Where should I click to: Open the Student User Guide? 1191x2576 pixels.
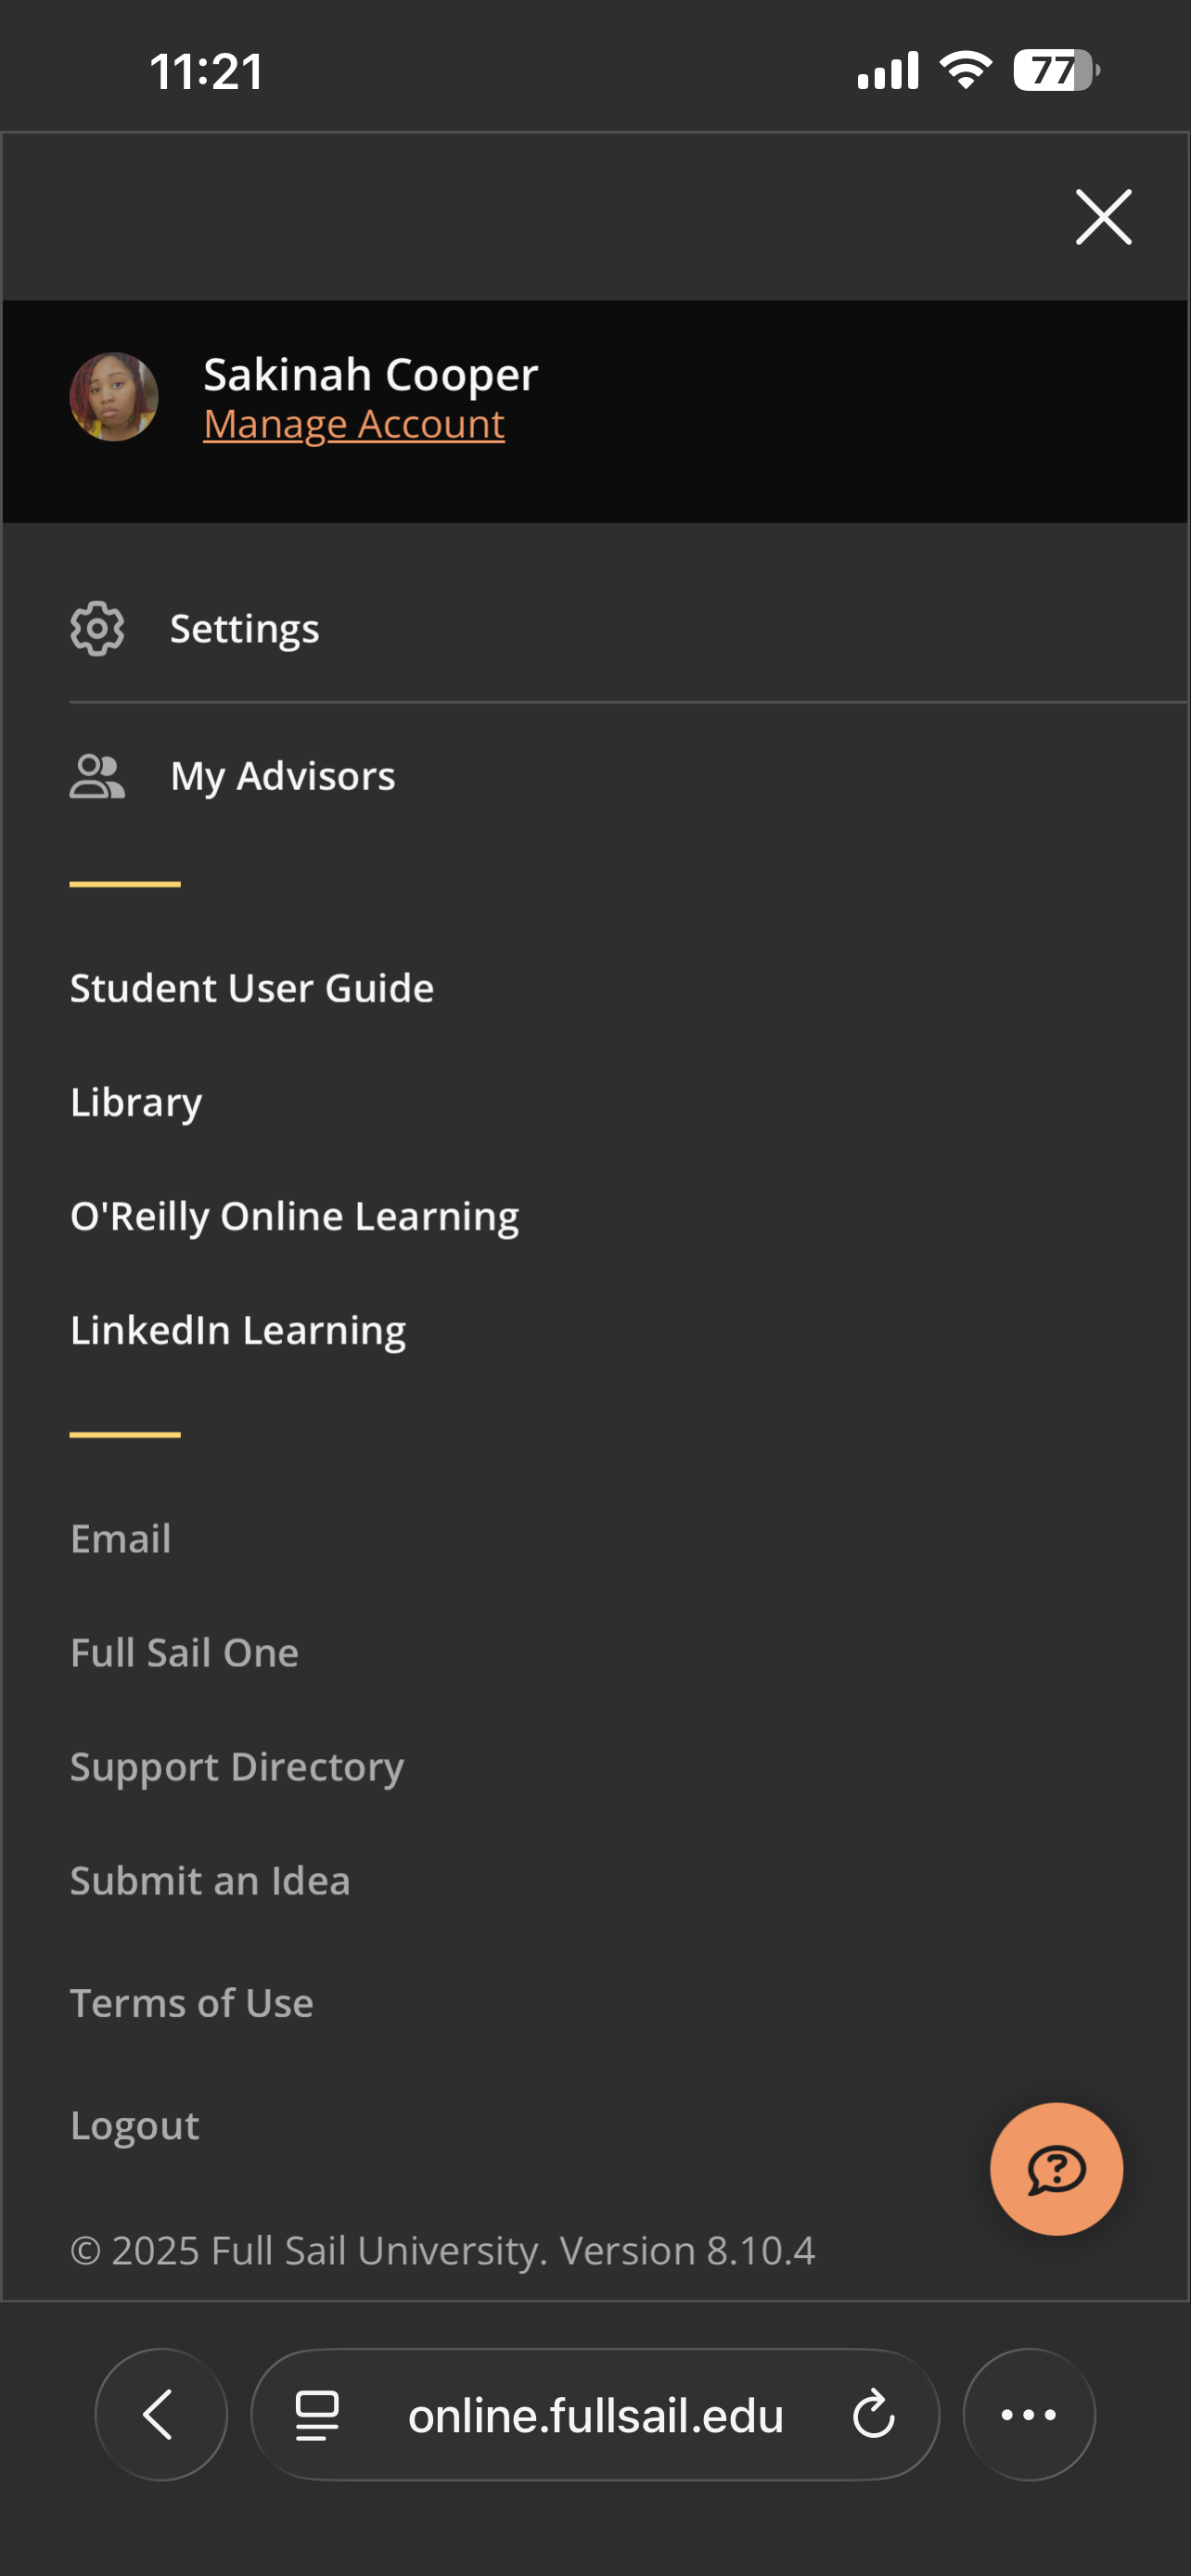click(251, 988)
